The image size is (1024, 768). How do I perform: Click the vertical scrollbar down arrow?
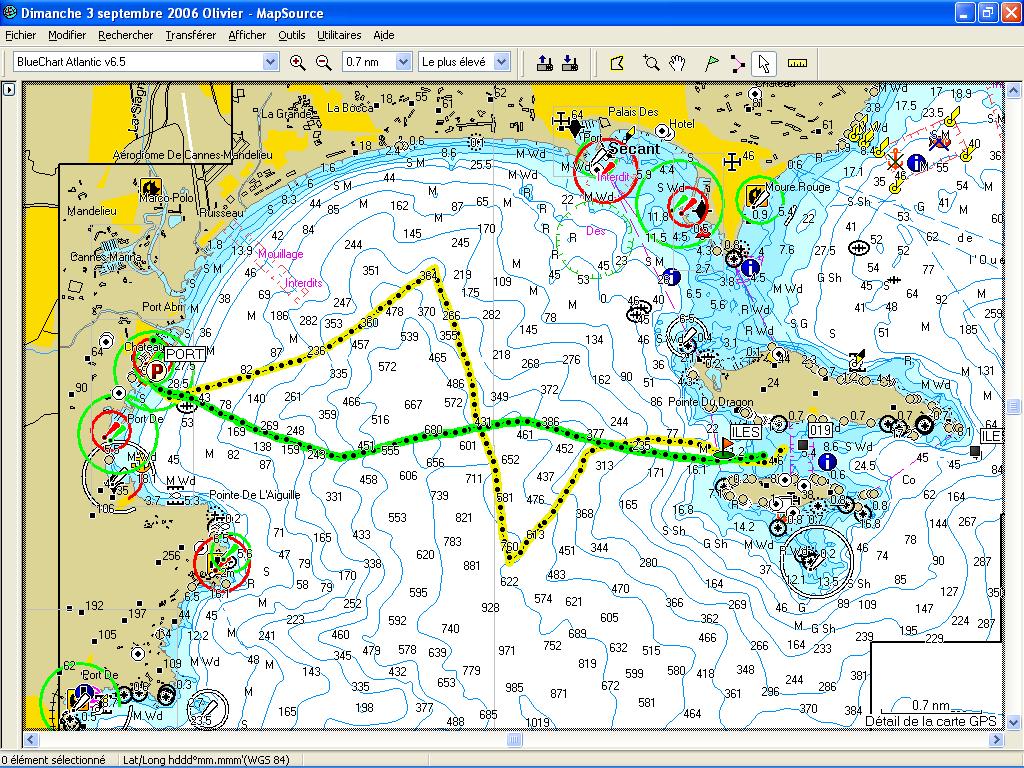[x=1014, y=722]
